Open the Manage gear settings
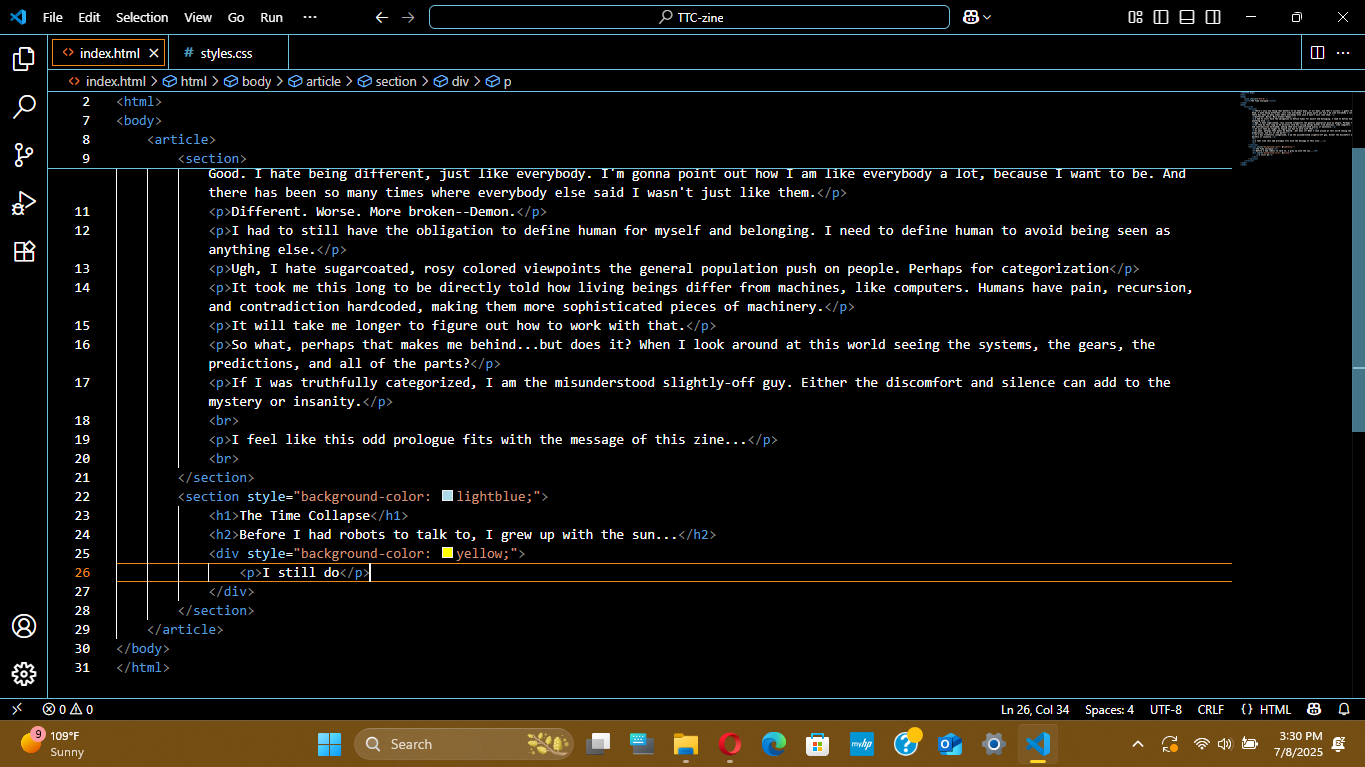This screenshot has height=767, width=1365. coord(24,674)
